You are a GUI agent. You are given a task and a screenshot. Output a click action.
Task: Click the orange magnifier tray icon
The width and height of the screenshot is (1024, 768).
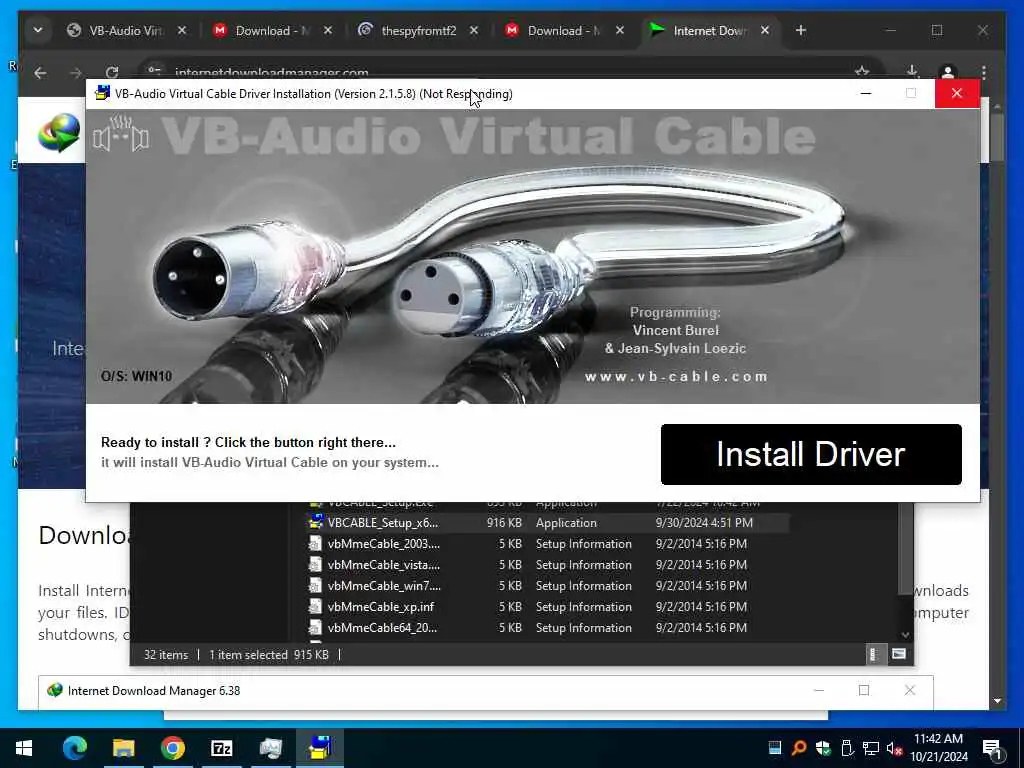coord(799,748)
